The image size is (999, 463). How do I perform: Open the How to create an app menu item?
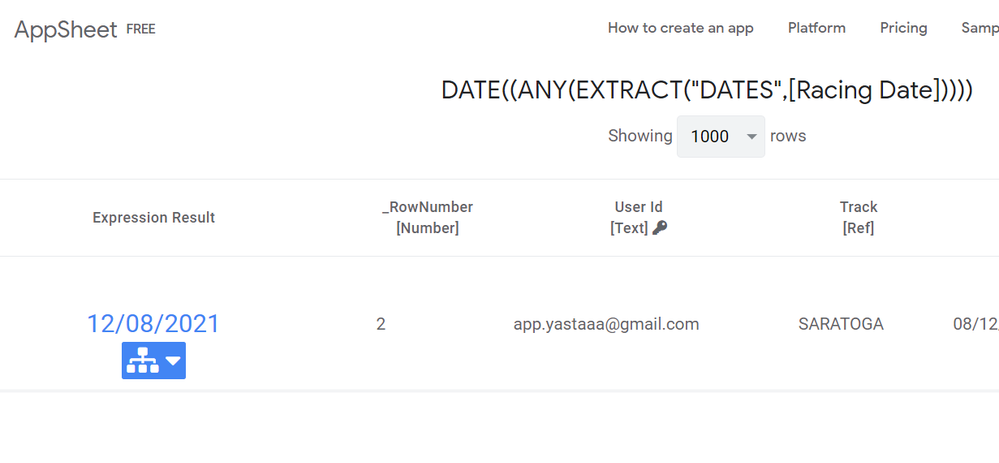[680, 28]
